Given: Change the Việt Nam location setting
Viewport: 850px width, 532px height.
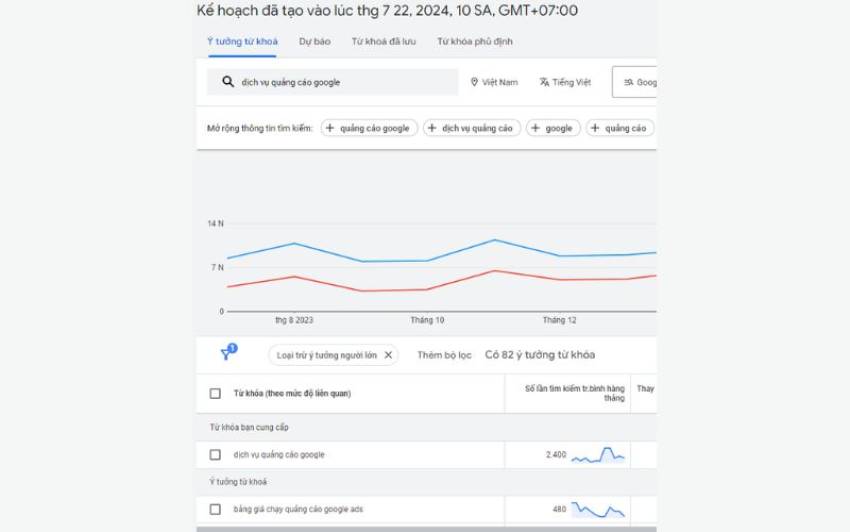Looking at the screenshot, I should tap(494, 82).
